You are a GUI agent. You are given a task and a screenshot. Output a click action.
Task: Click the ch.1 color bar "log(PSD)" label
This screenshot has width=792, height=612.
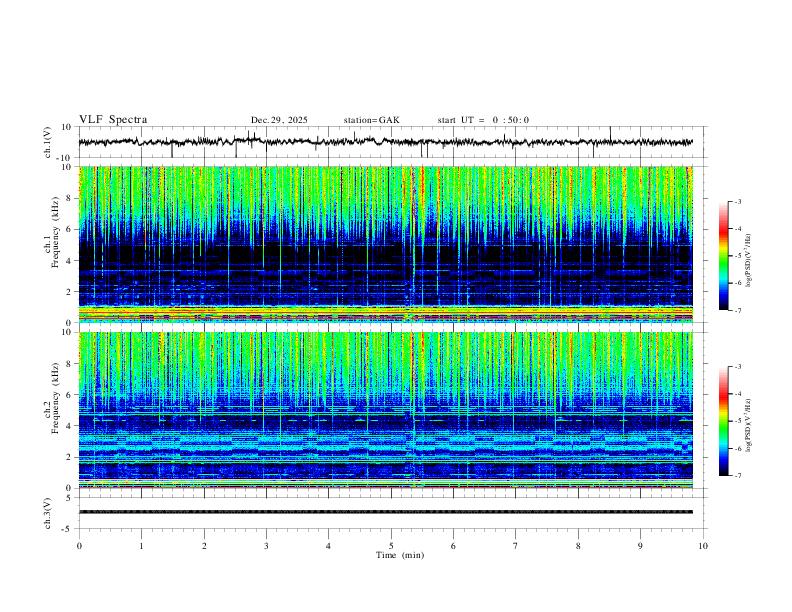[x=748, y=261]
